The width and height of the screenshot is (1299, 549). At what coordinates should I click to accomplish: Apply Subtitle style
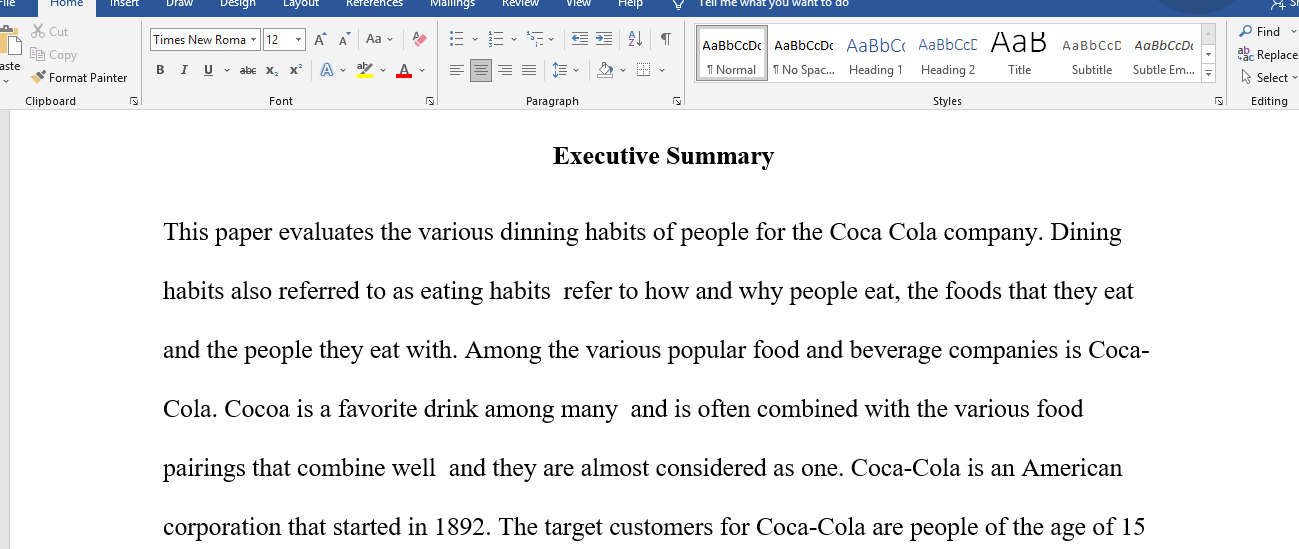[x=1092, y=54]
